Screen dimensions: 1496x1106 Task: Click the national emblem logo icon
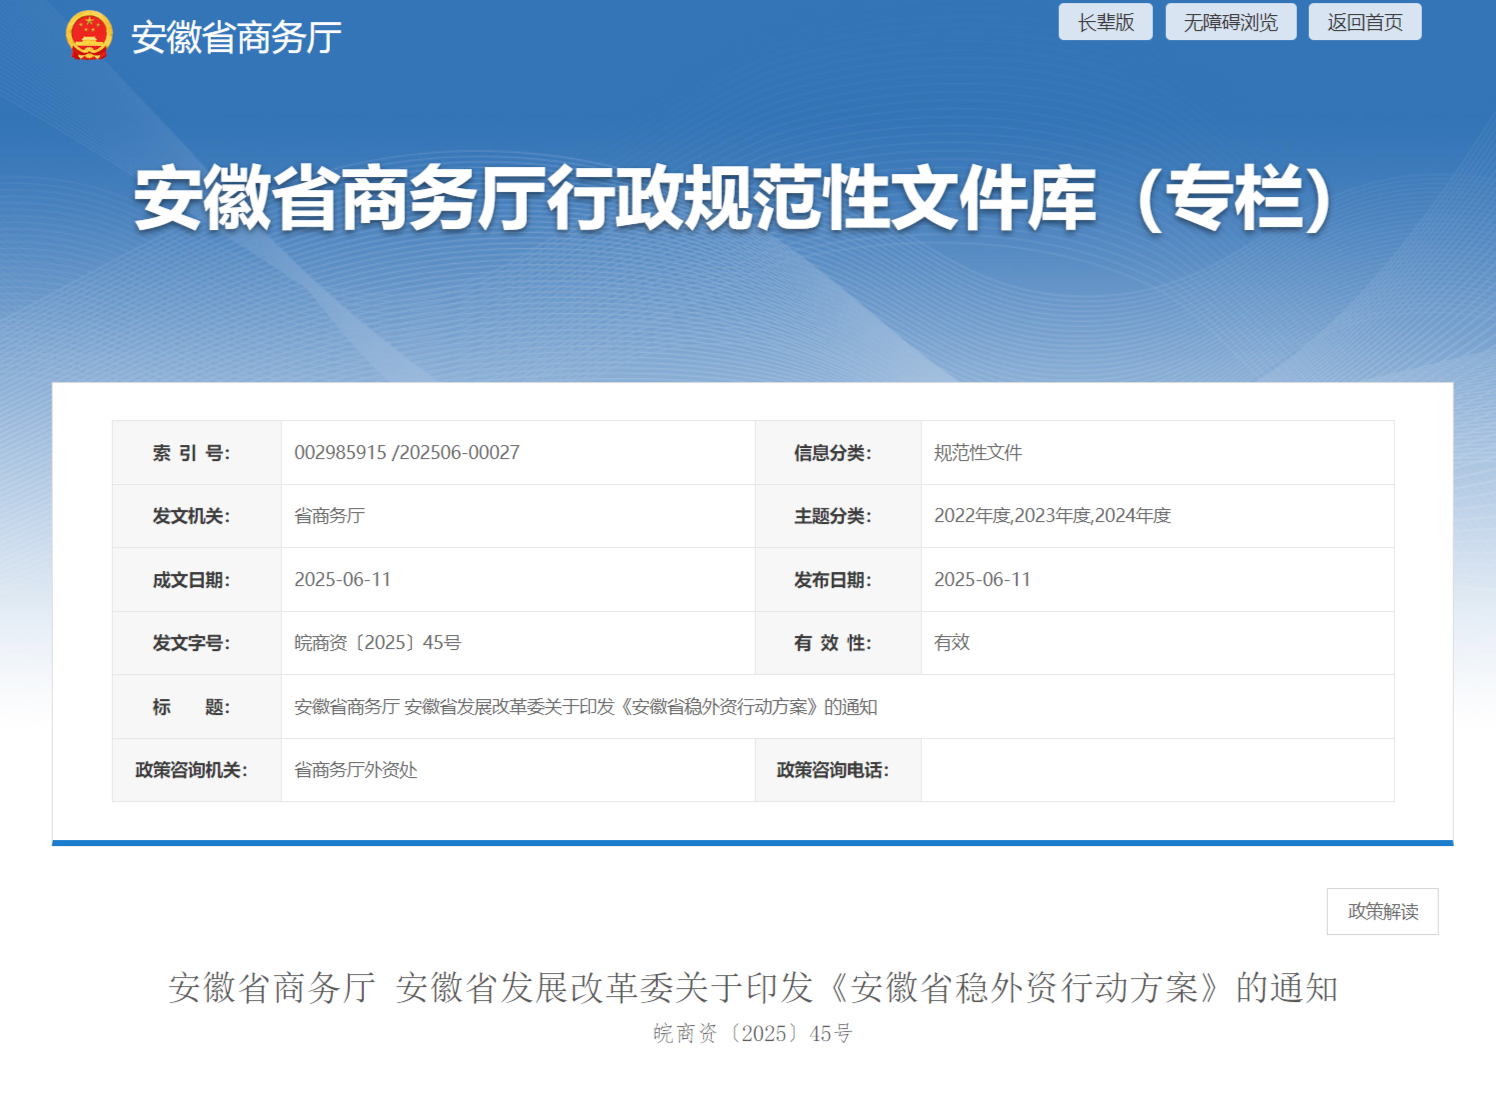point(89,35)
